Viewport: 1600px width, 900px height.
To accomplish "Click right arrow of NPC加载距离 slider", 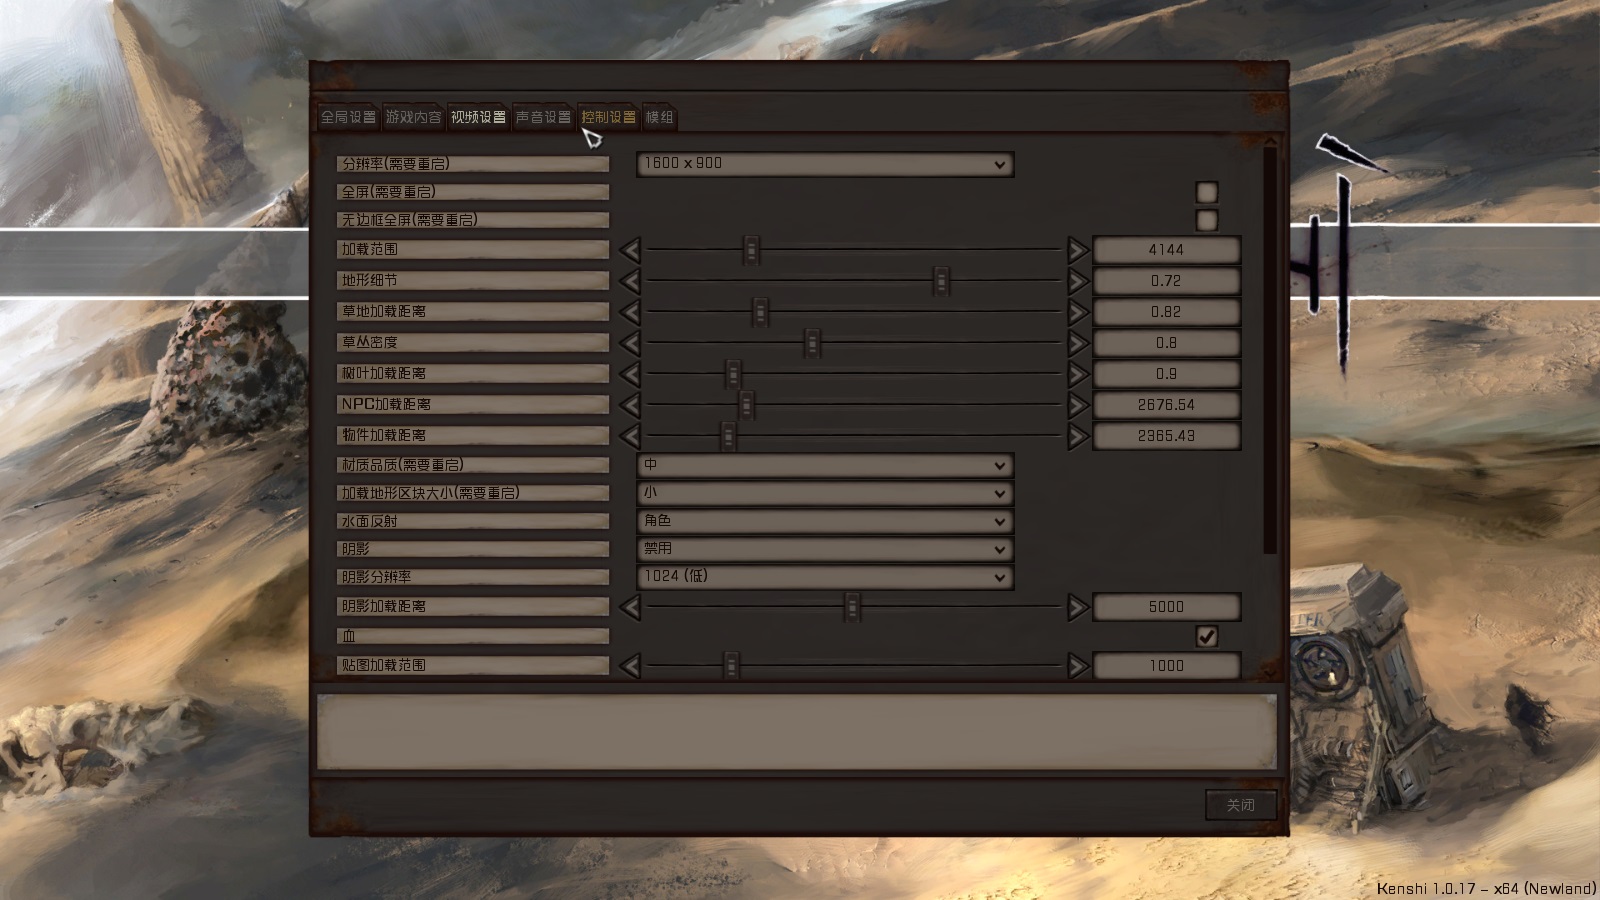I will pyautogui.click(x=1077, y=405).
